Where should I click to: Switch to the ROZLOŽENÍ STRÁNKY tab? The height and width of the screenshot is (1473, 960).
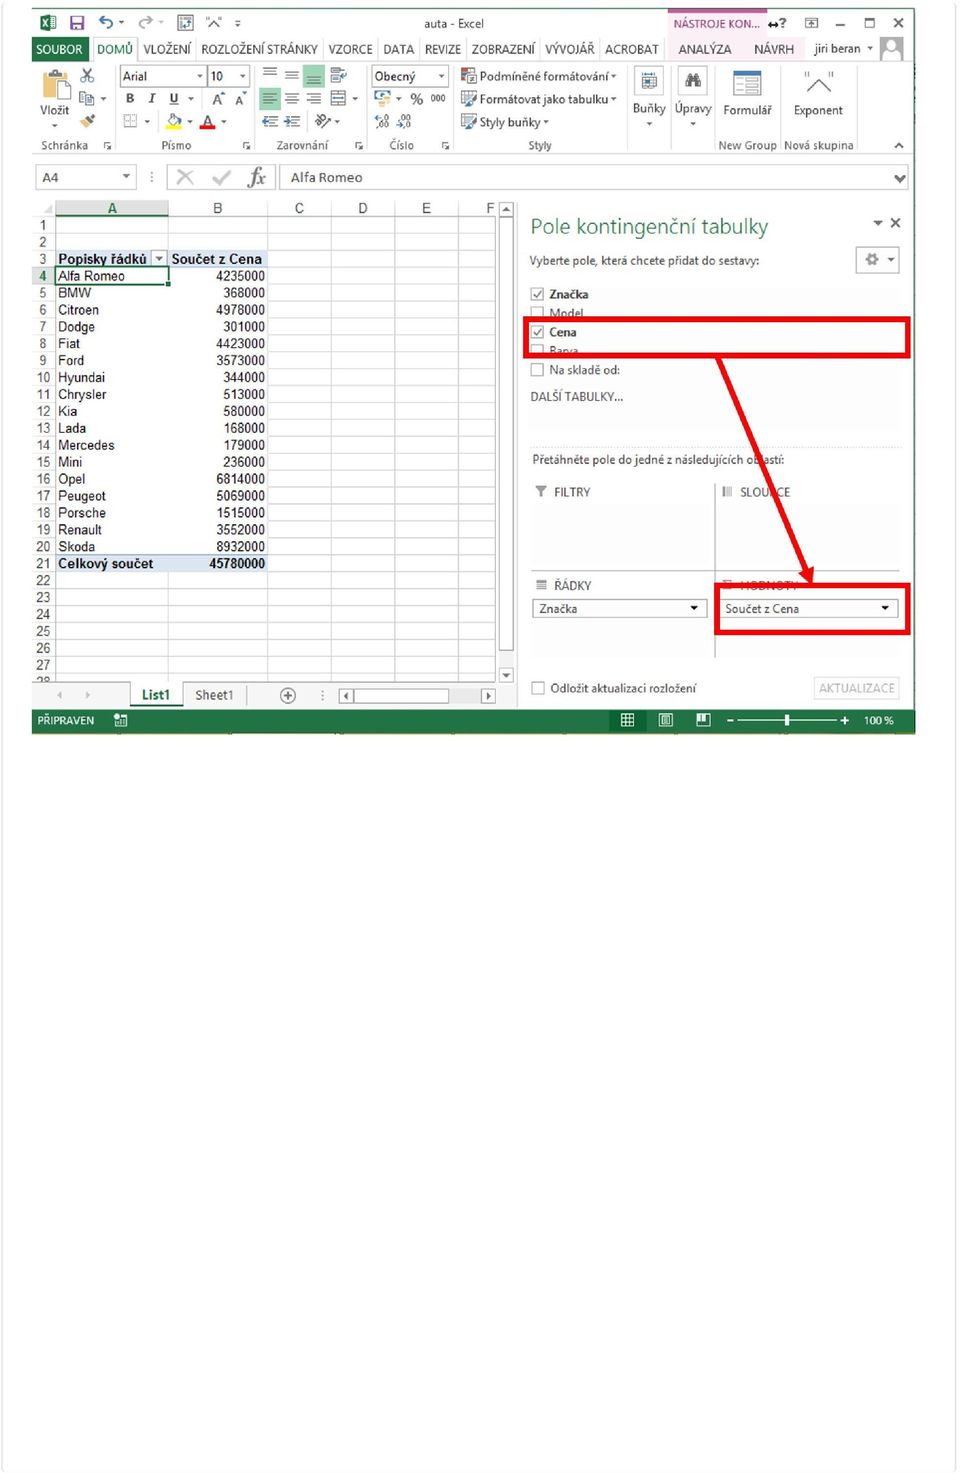click(259, 49)
